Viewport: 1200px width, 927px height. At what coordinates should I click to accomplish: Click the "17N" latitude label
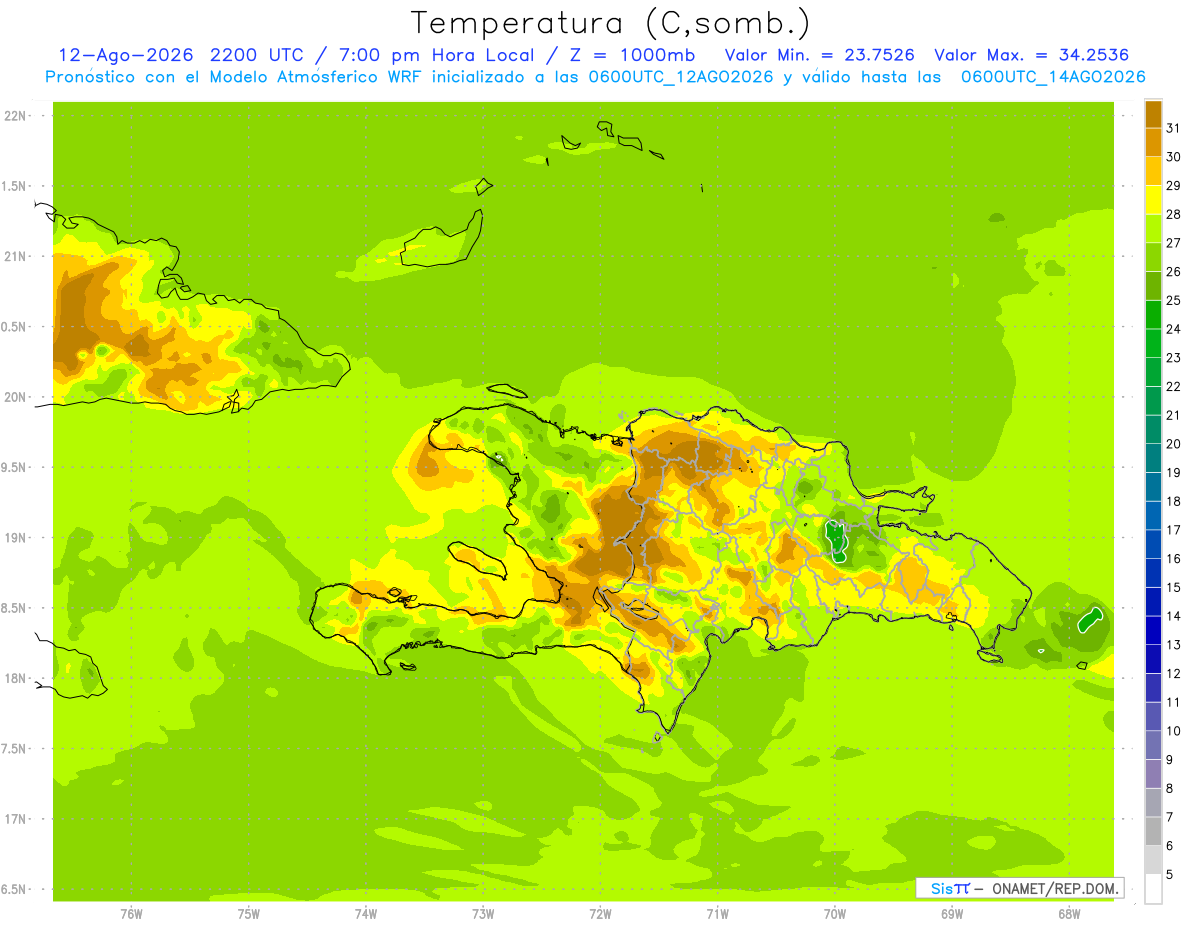point(14,819)
